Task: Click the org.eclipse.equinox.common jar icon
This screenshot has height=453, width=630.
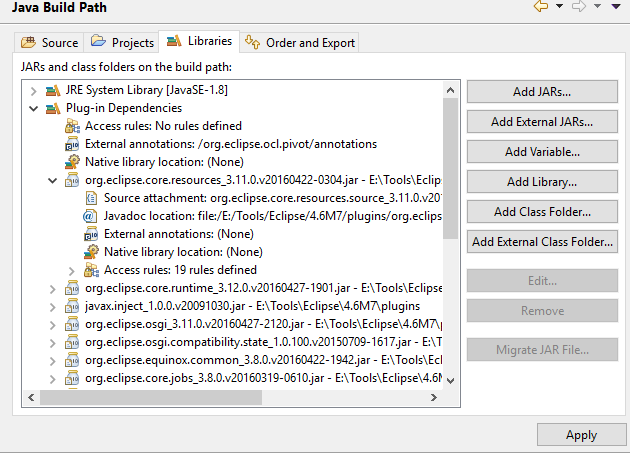Action: pyautogui.click(x=72, y=361)
